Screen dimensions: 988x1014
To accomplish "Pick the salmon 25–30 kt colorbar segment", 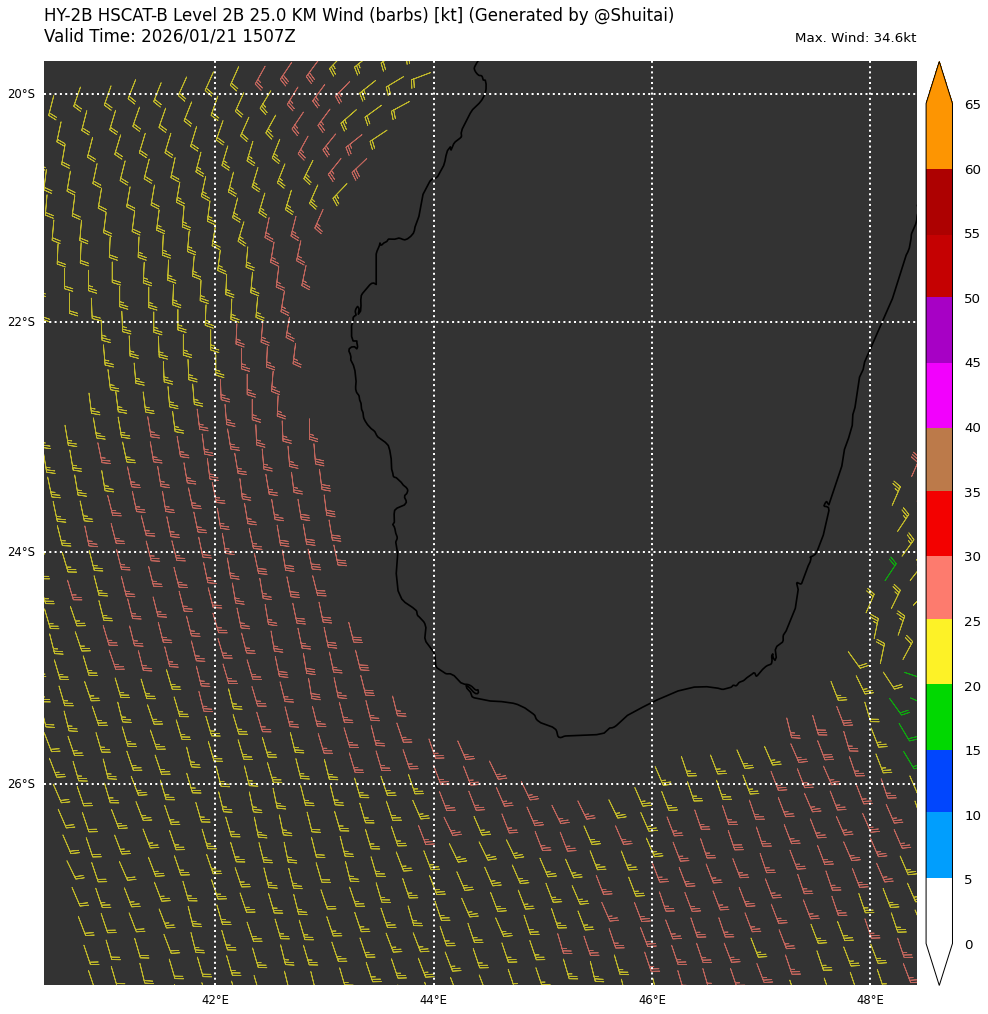I will pyautogui.click(x=938, y=588).
